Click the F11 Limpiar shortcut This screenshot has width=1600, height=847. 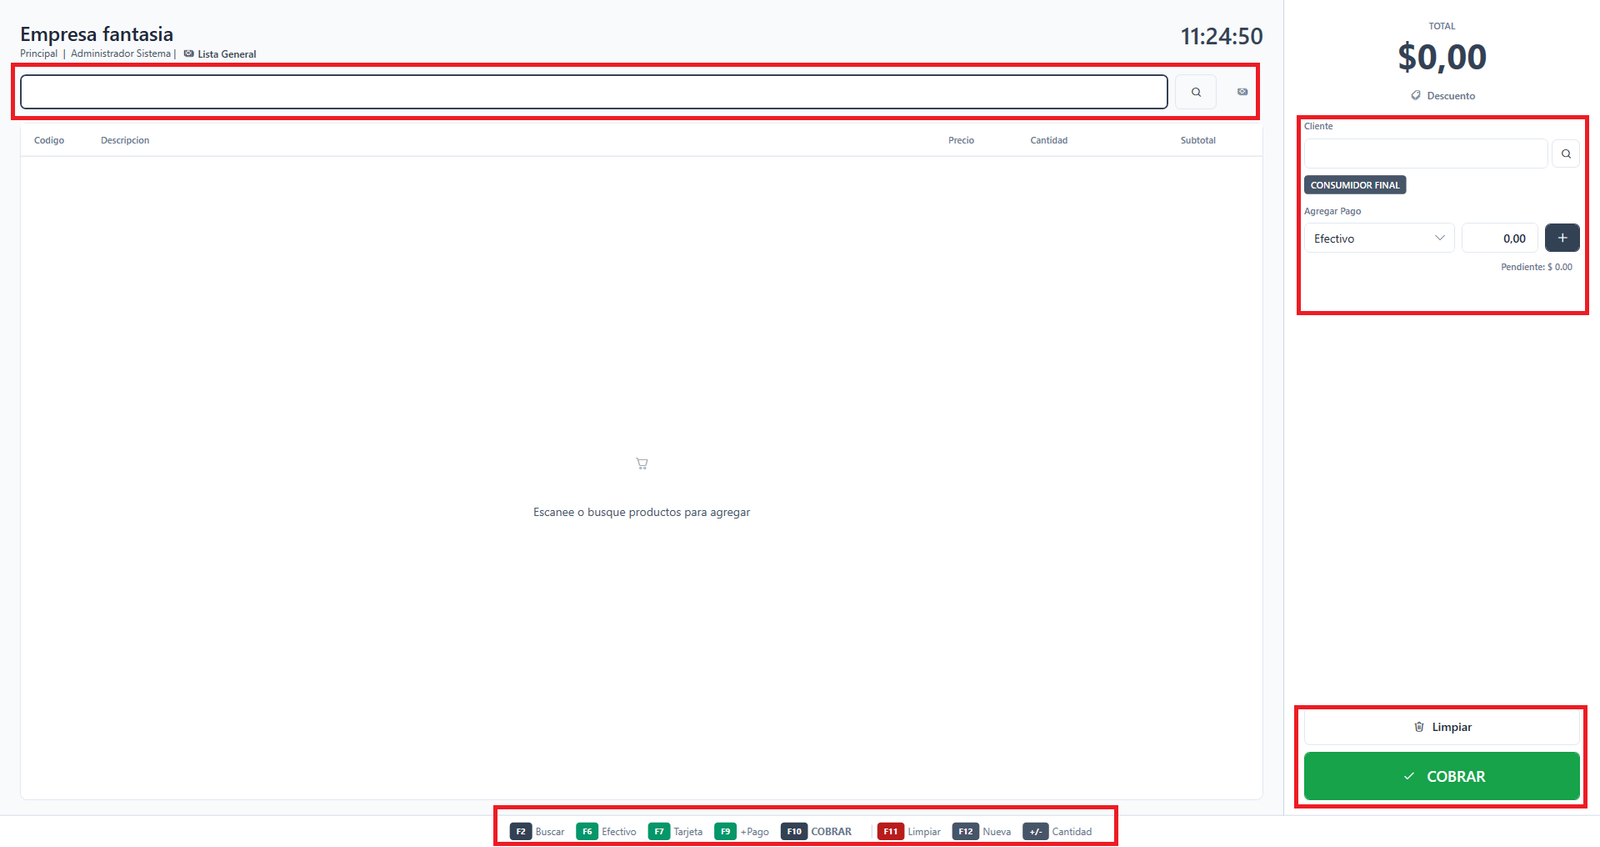[909, 832]
